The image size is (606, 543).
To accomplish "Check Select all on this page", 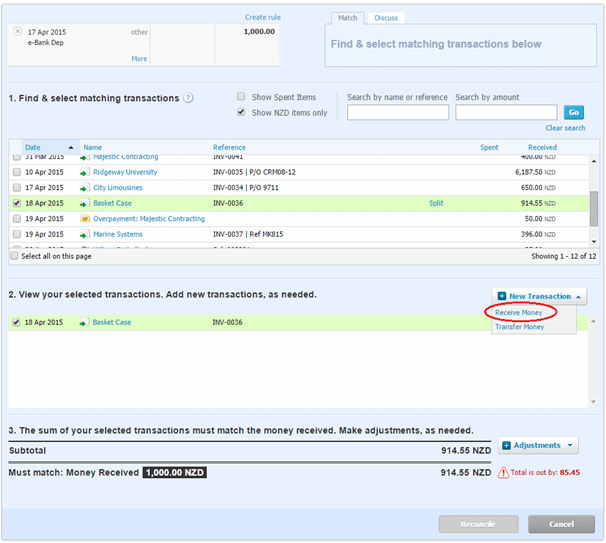I will [x=14, y=256].
